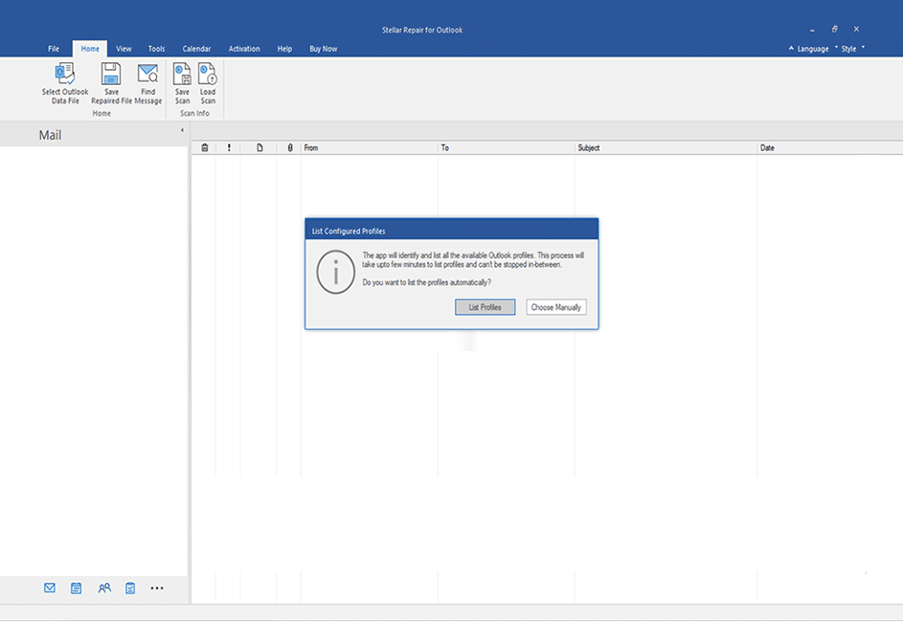Open Calendar view icon in bottom bar
Image resolution: width=904 pixels, height=624 pixels.
[76, 588]
